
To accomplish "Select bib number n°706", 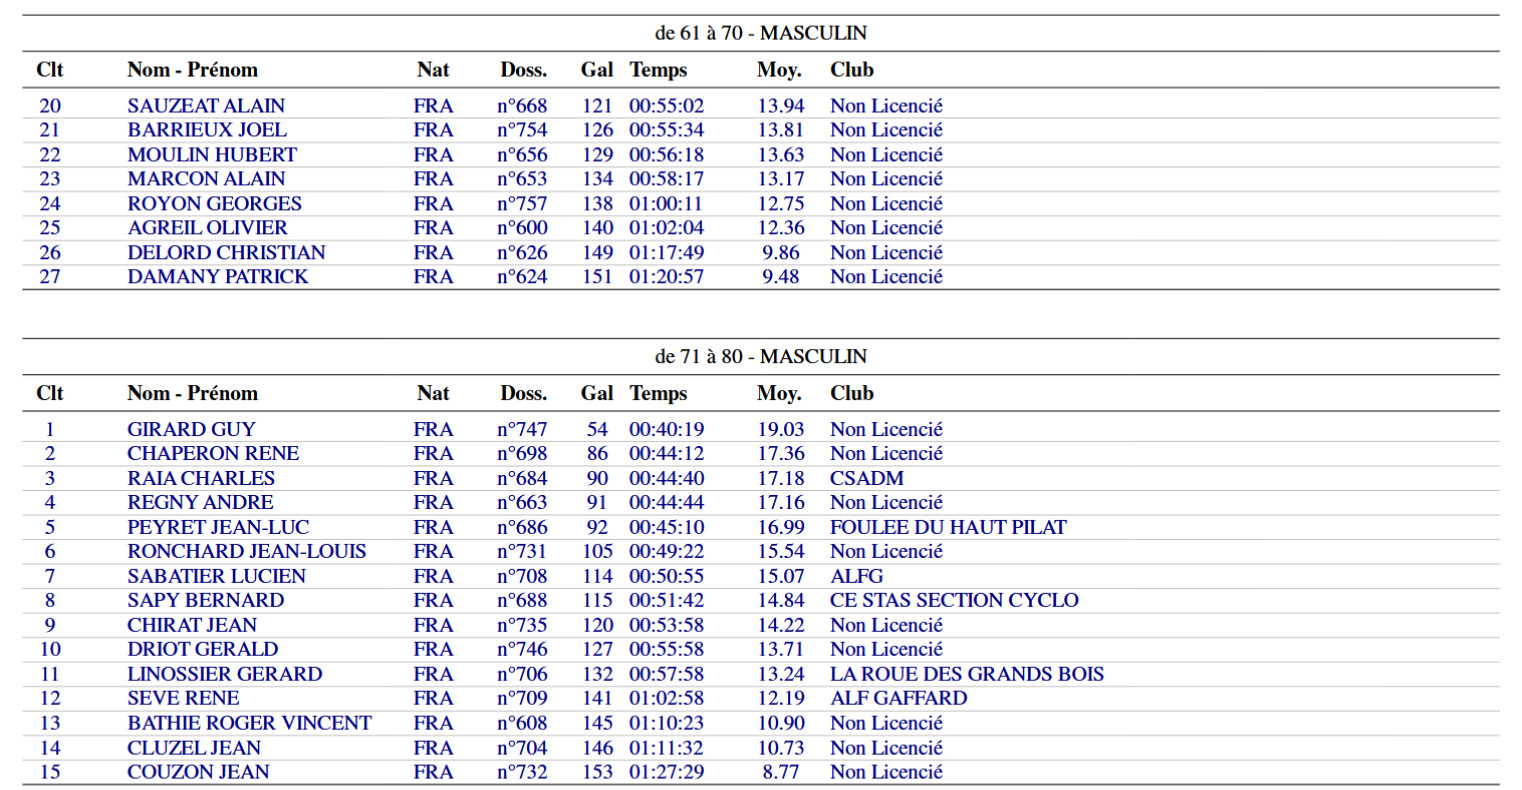I will tap(522, 675).
